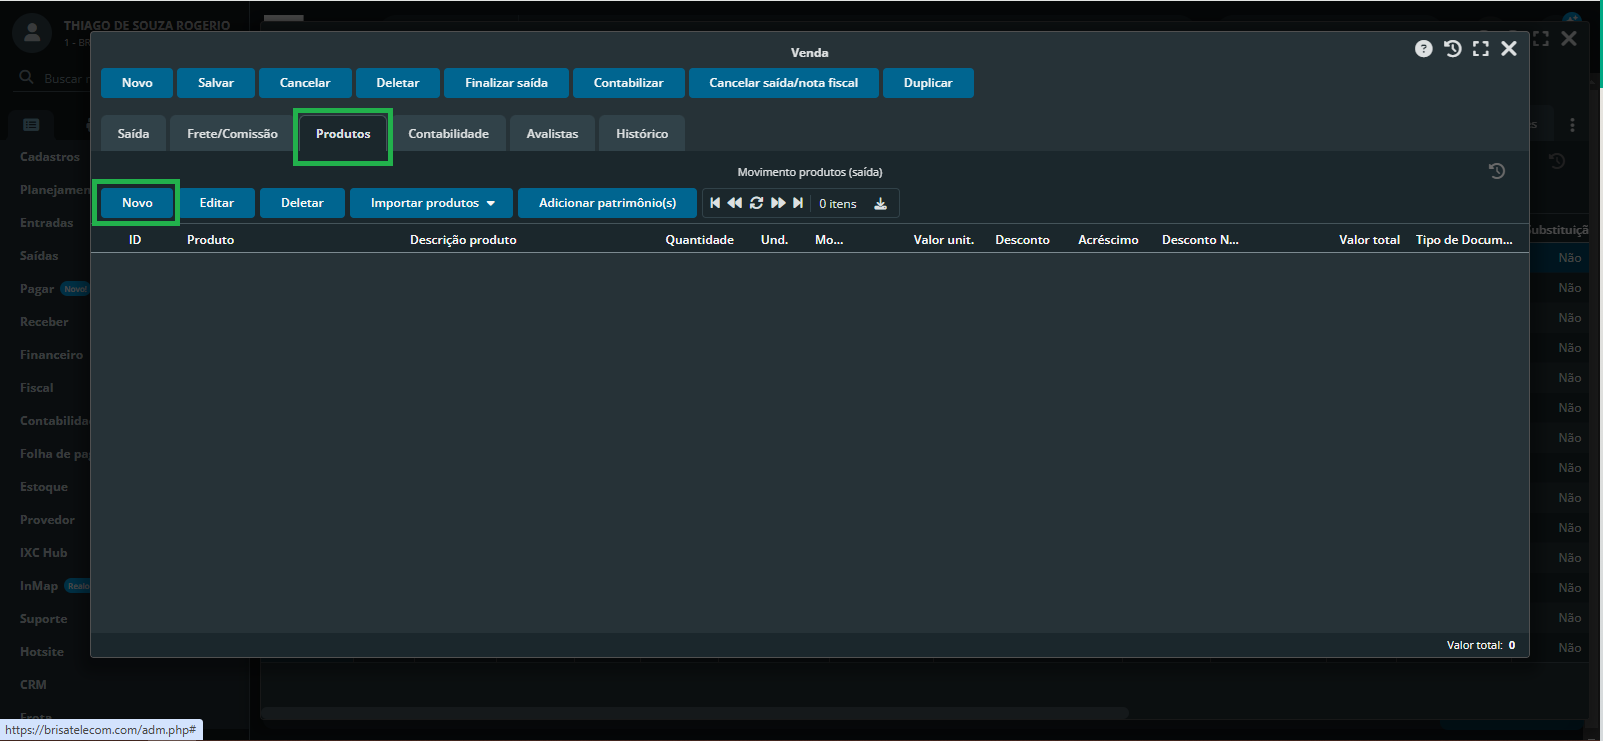The height and width of the screenshot is (741, 1603).
Task: Switch to the Contabilidade tab
Action: coord(448,134)
